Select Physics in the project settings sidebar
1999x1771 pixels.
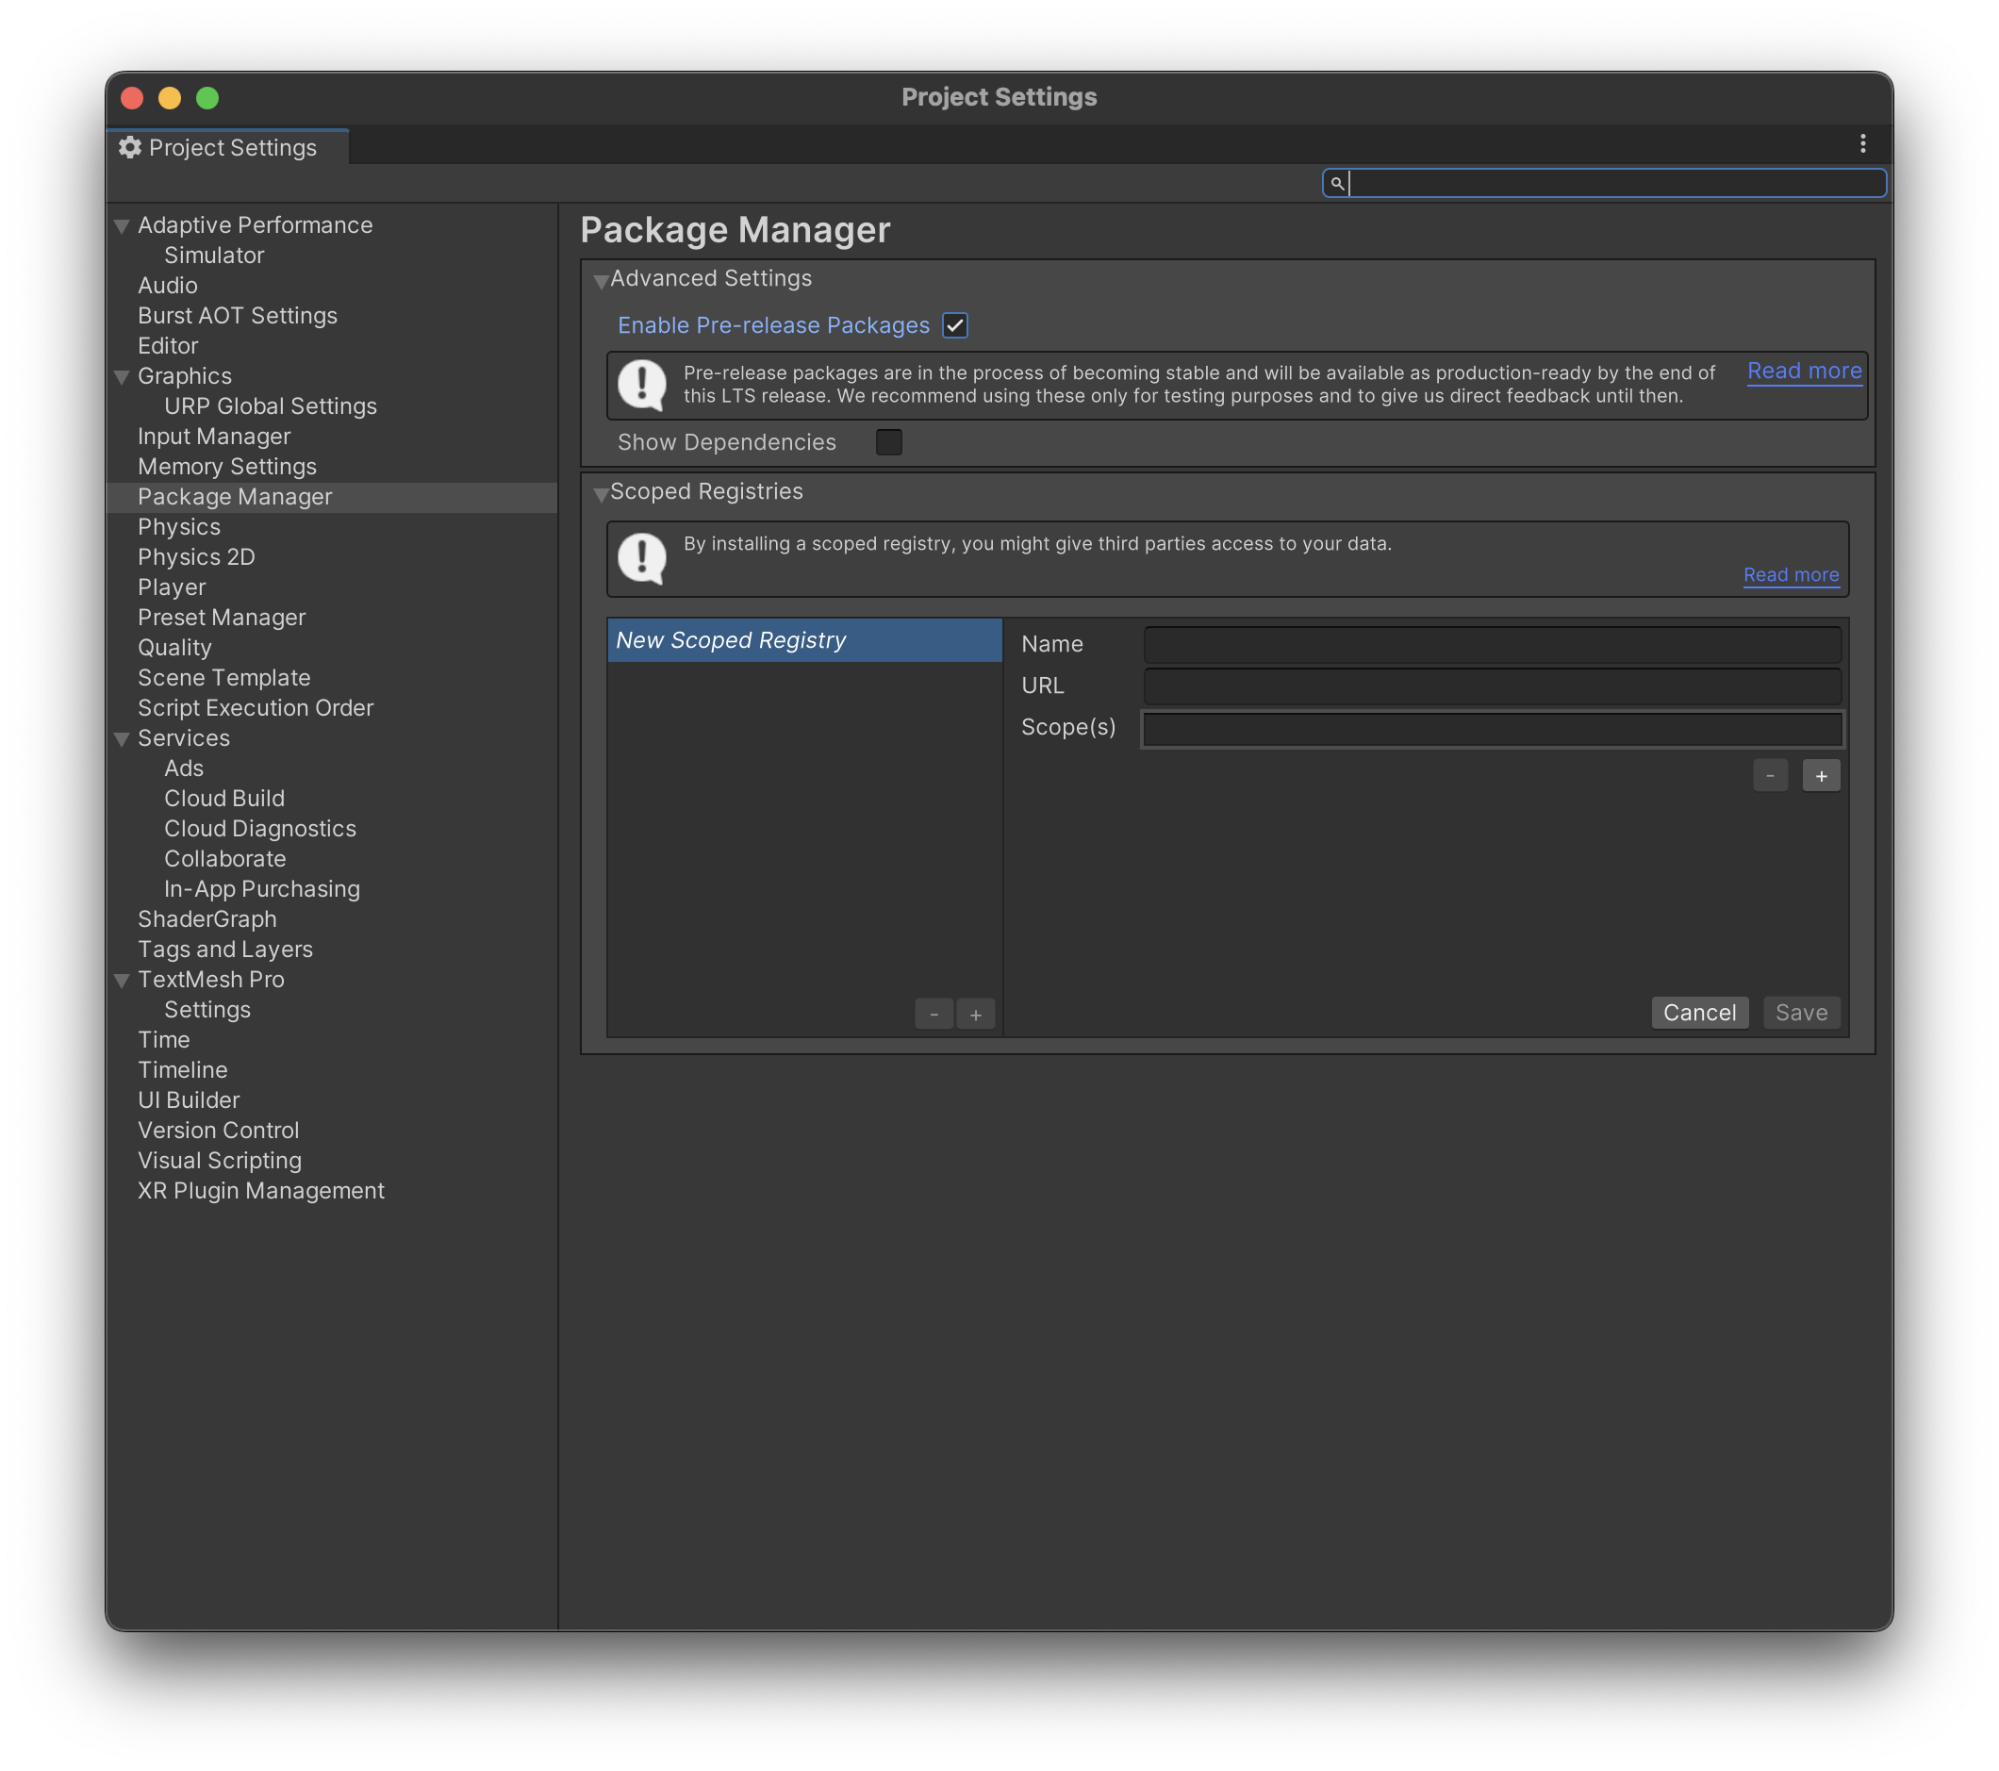click(x=176, y=527)
